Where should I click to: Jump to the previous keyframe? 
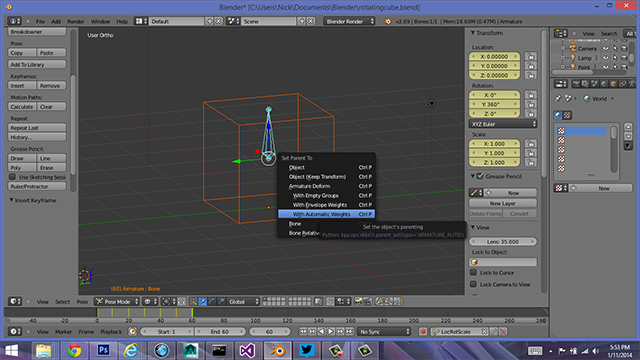pos(312,331)
